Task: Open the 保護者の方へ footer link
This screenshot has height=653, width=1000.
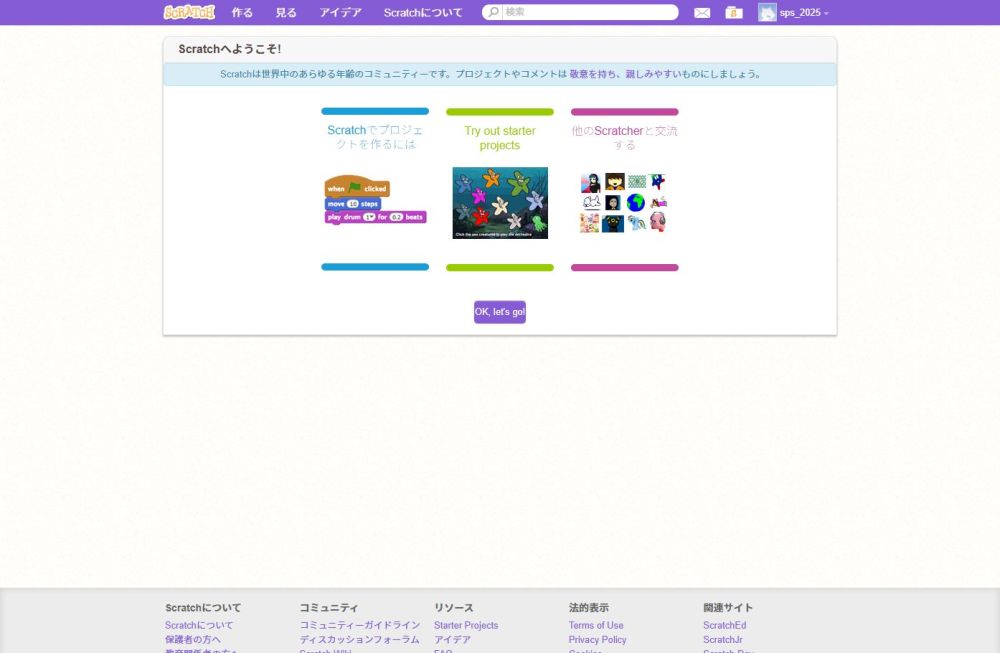Action: tap(193, 640)
